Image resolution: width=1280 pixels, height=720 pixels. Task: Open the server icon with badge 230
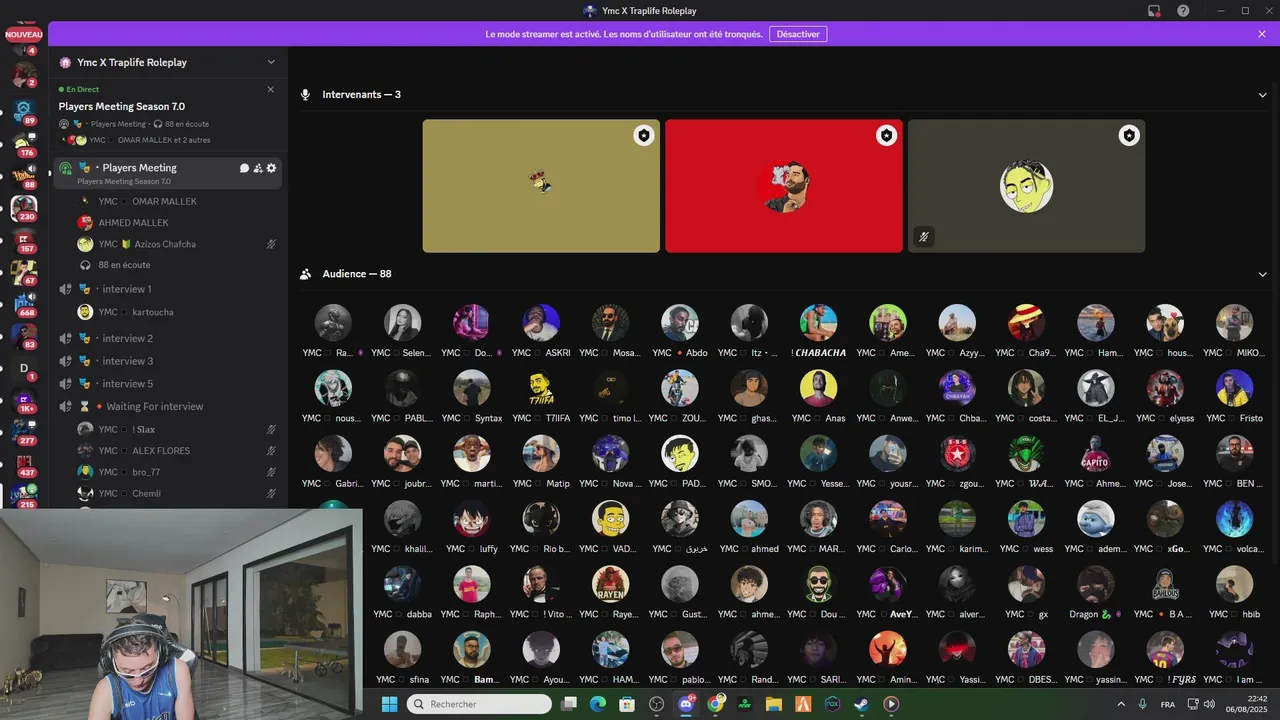click(24, 208)
